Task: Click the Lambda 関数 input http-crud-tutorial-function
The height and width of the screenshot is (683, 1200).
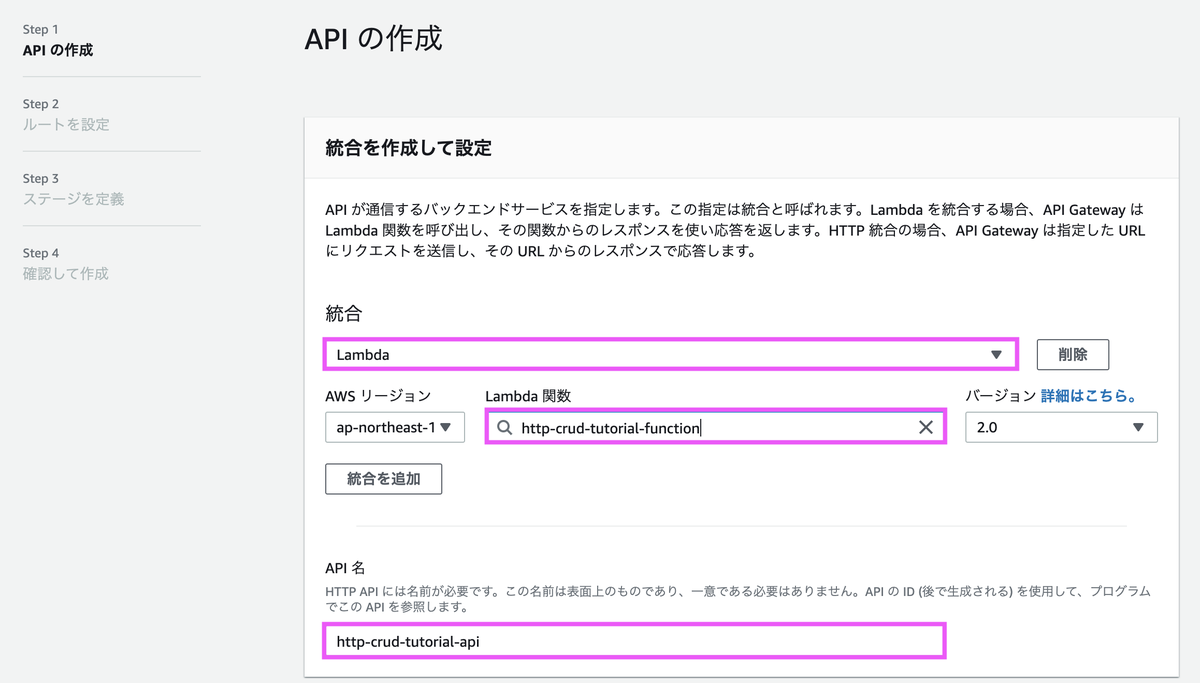Action: point(715,427)
